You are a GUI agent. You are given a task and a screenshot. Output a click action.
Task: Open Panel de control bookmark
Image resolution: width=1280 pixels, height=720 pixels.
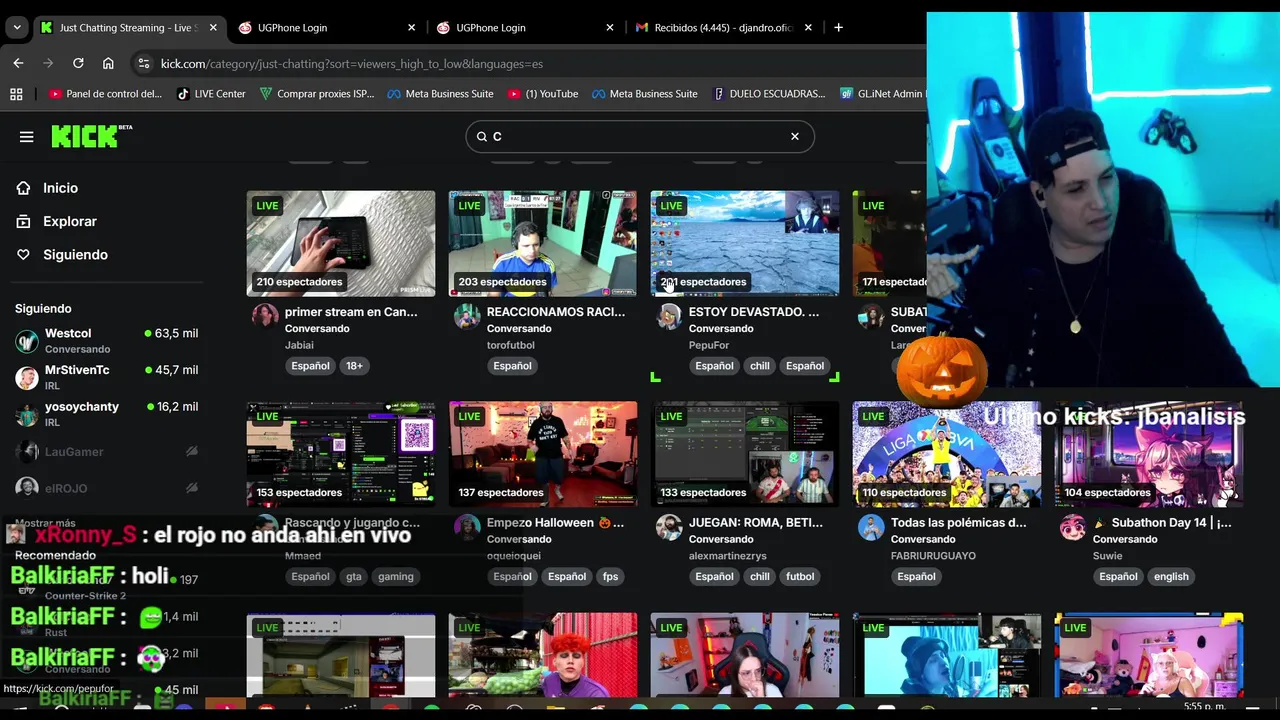pos(105,94)
